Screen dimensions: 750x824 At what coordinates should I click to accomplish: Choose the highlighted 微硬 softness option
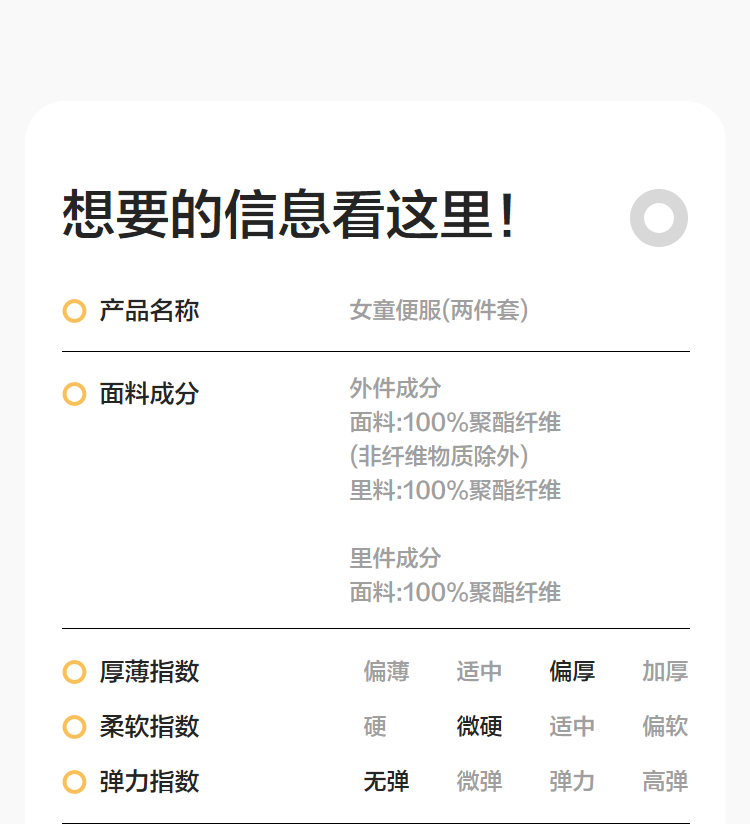[x=479, y=727]
